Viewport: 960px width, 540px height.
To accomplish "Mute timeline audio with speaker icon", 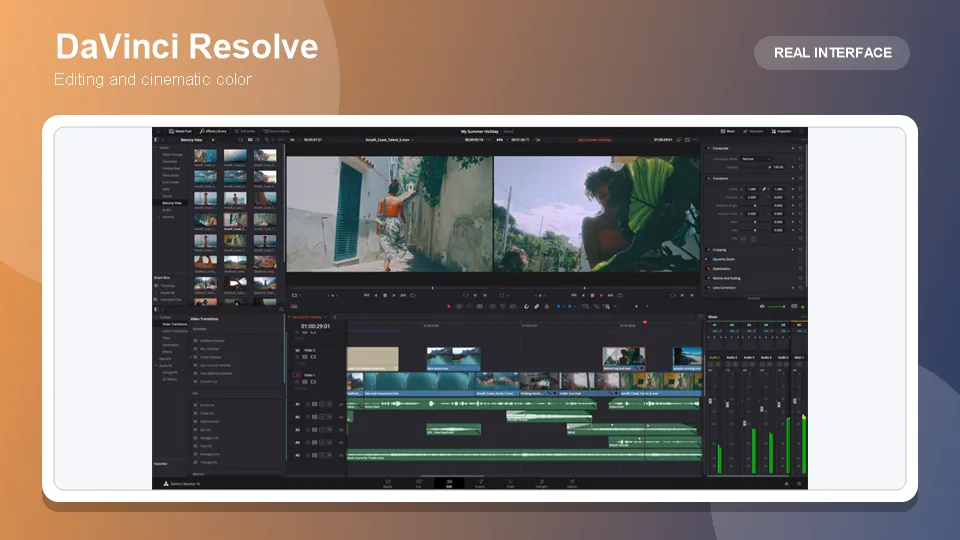I will click(x=762, y=306).
